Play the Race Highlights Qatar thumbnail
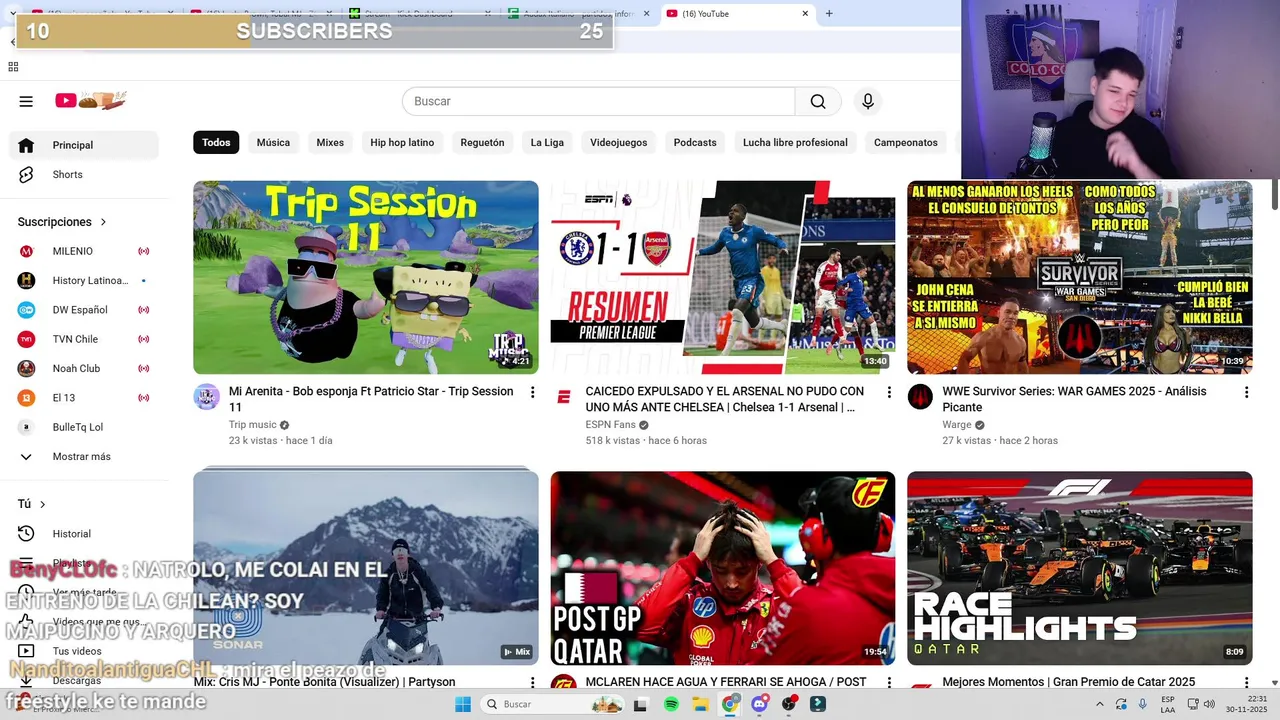The image size is (1280, 720). coord(1080,568)
